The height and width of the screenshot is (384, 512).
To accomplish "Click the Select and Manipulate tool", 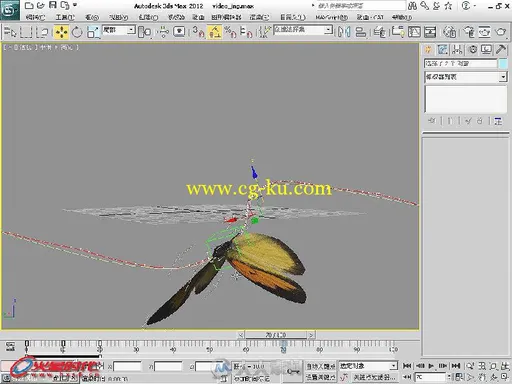I will [x=162, y=32].
